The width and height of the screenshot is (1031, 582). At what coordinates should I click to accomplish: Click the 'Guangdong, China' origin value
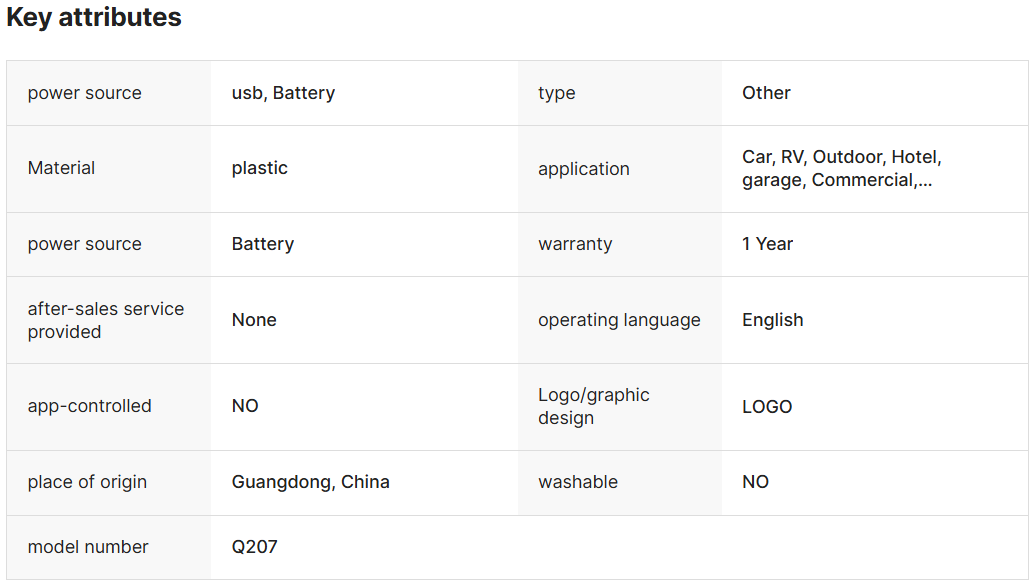tap(310, 482)
